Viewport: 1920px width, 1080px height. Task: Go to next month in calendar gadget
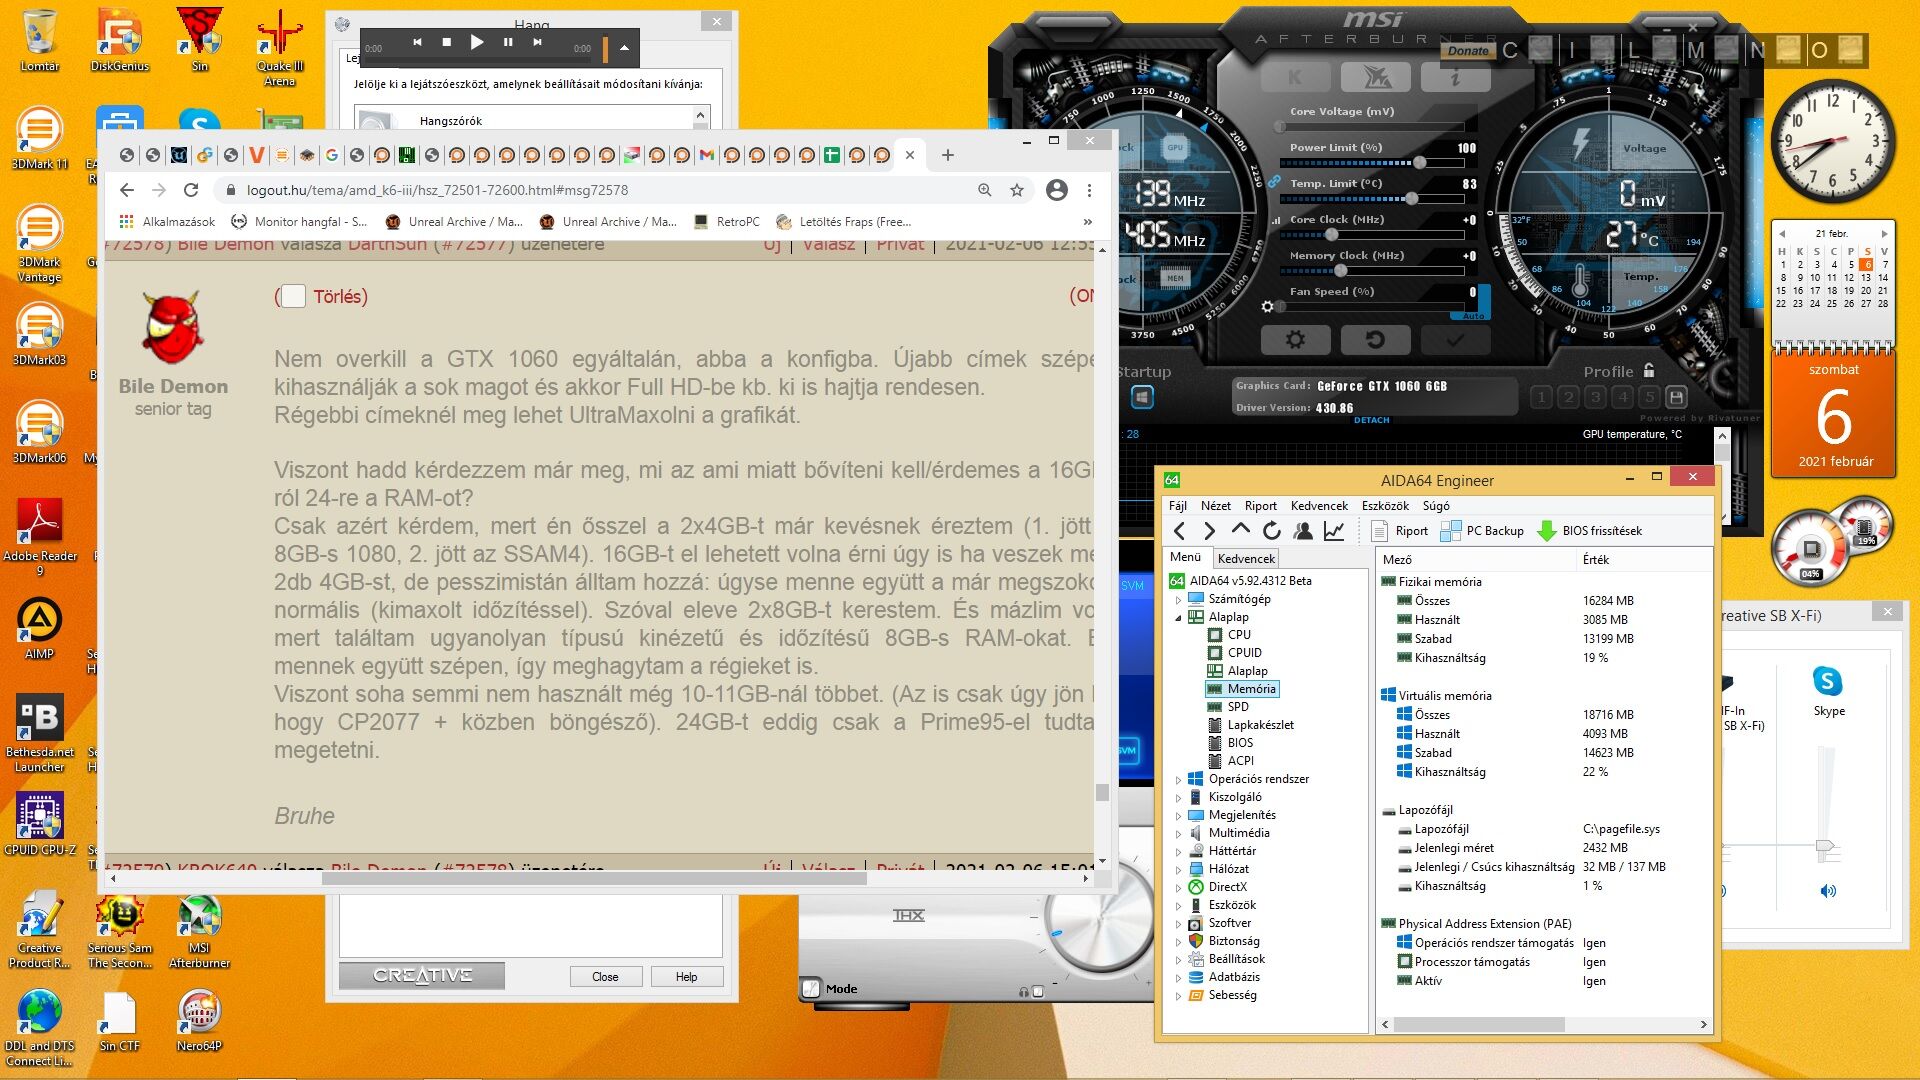pos(1884,233)
